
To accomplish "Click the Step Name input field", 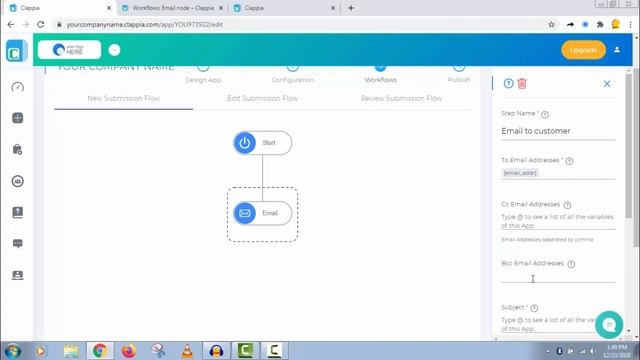I will 558,131.
